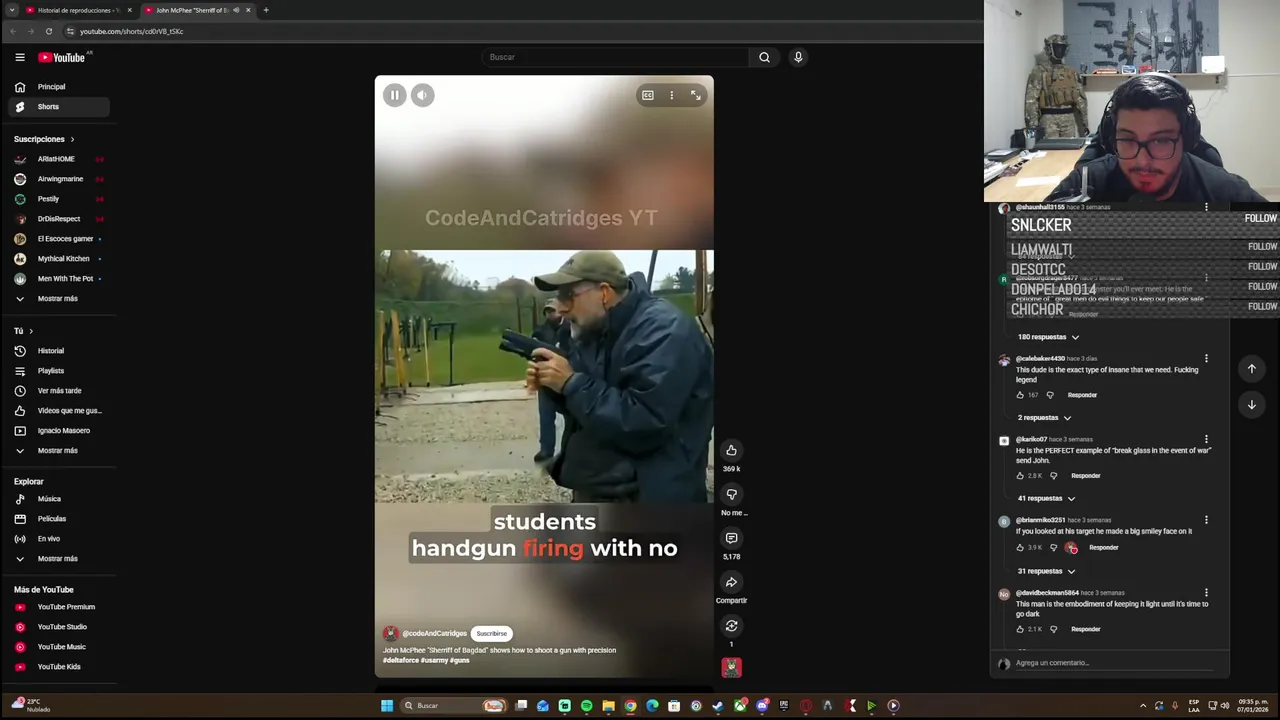Like the @brianmiko3251 comment
The image size is (1280, 720).
point(1020,548)
